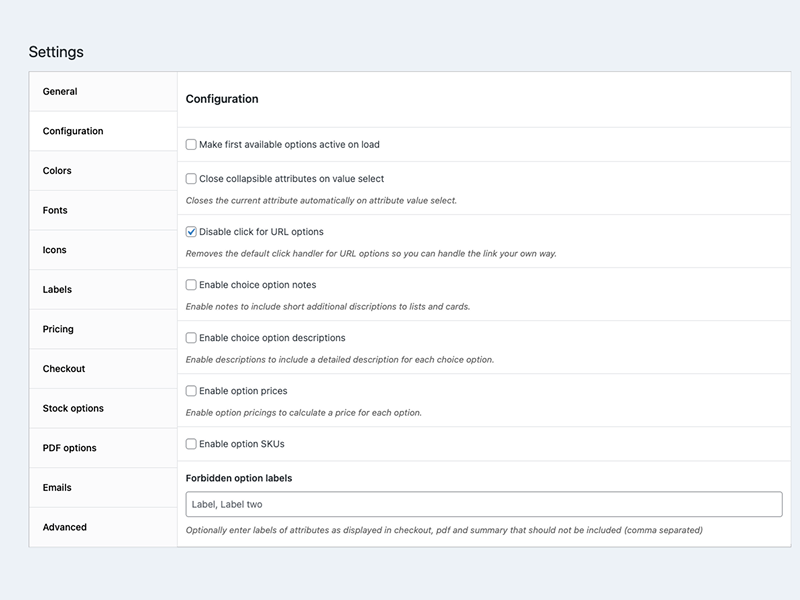Enable choice option notes checkbox
Image resolution: width=800 pixels, height=600 pixels.
coord(191,285)
